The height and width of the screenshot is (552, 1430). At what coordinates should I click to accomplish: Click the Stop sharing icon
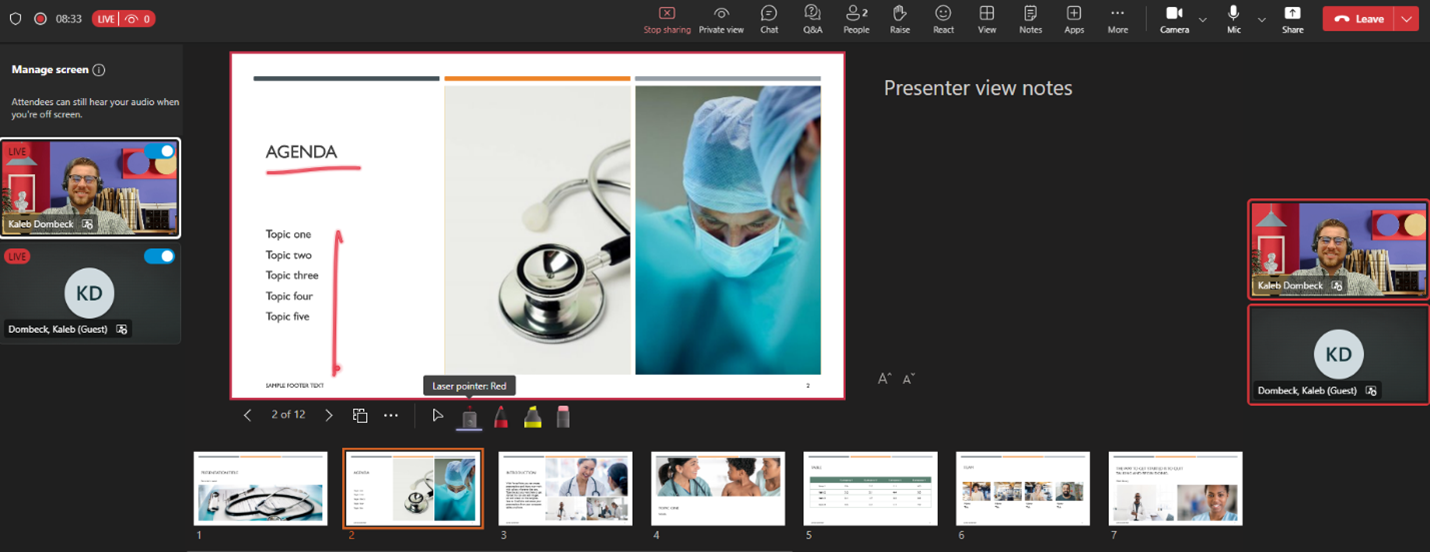[x=667, y=14]
